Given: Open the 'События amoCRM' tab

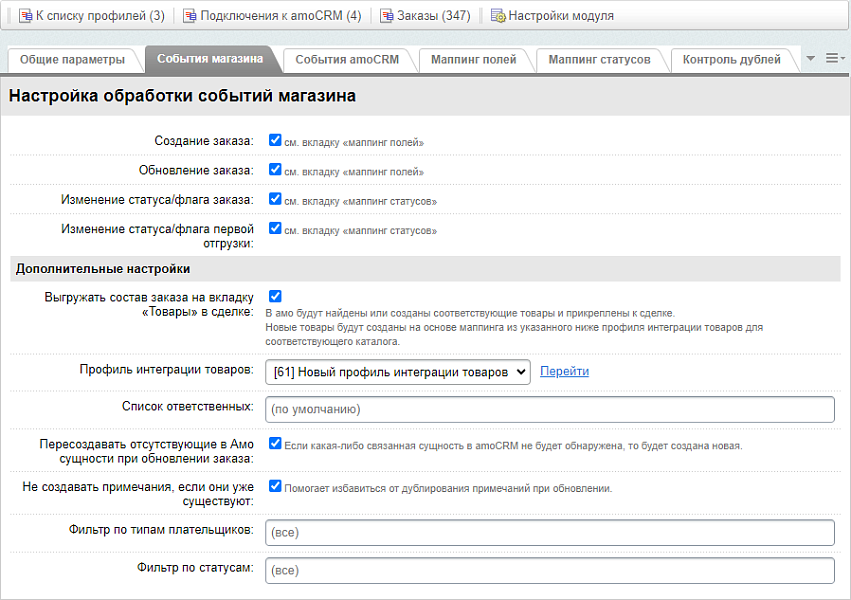Looking at the screenshot, I should (347, 60).
